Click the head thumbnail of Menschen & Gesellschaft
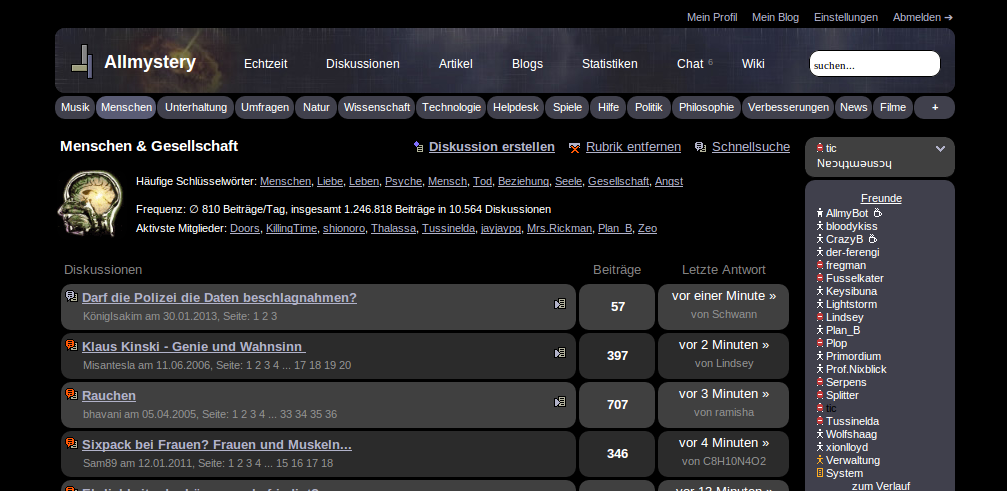The width and height of the screenshot is (1007, 491). [90, 203]
